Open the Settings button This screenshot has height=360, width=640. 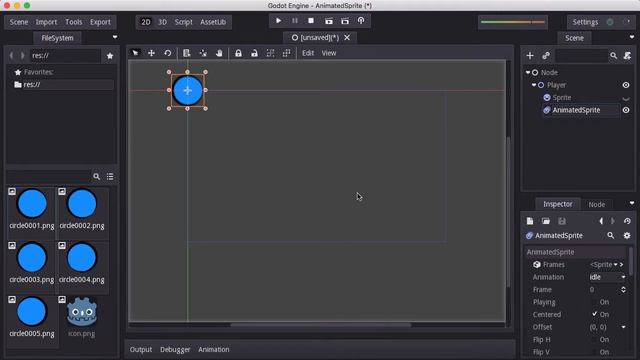tap(585, 22)
